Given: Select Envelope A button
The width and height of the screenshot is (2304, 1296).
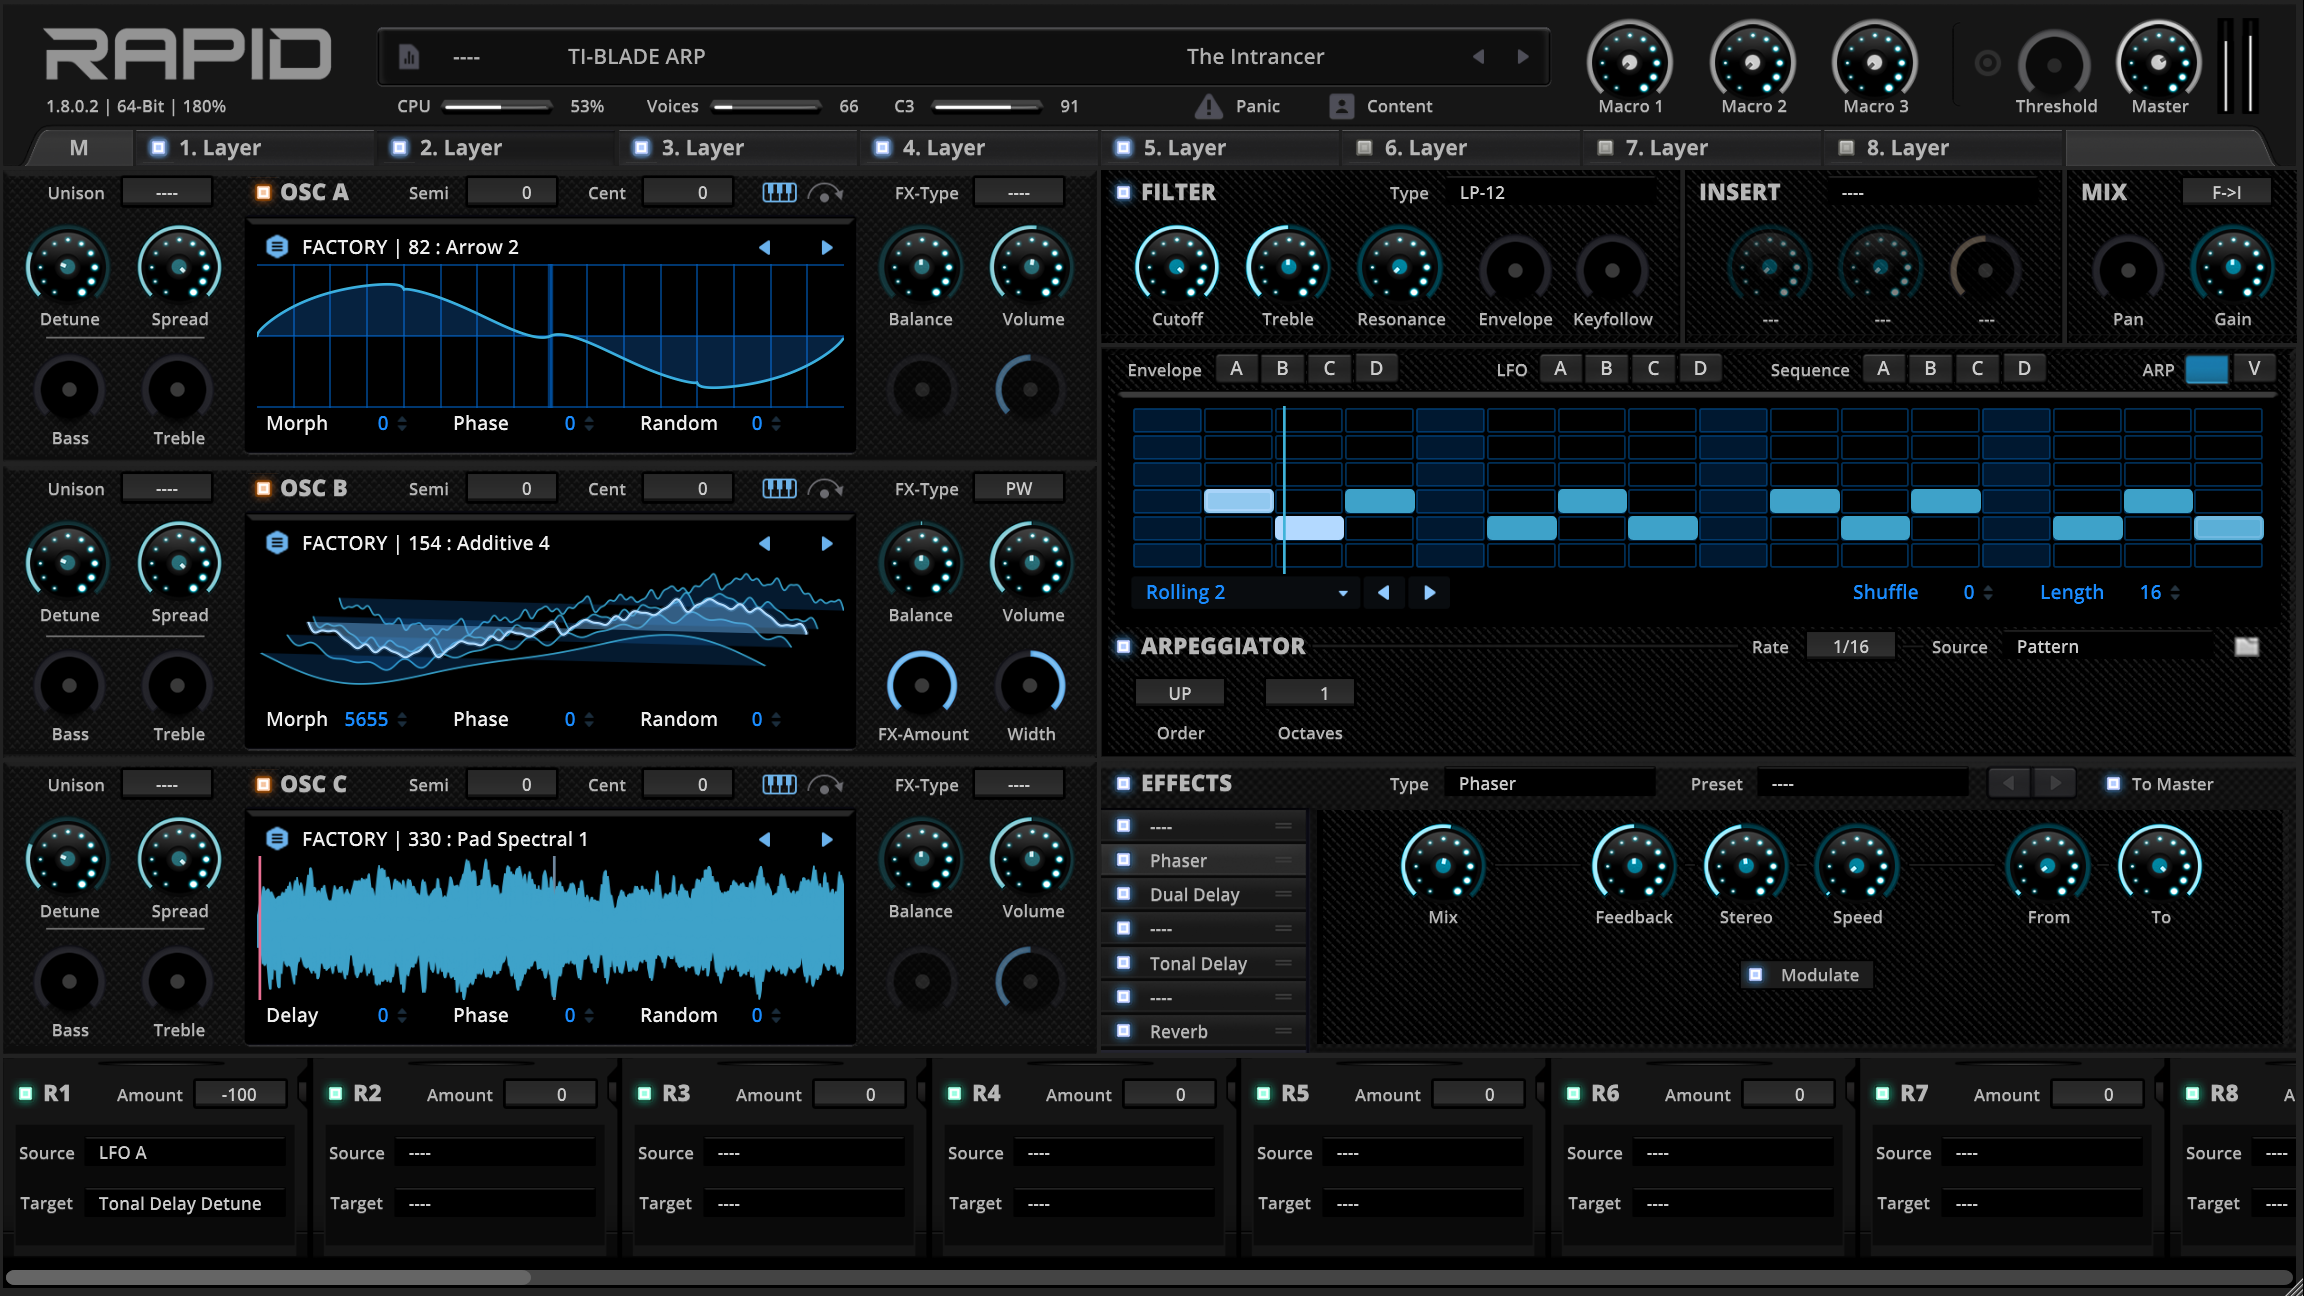Looking at the screenshot, I should (1236, 368).
